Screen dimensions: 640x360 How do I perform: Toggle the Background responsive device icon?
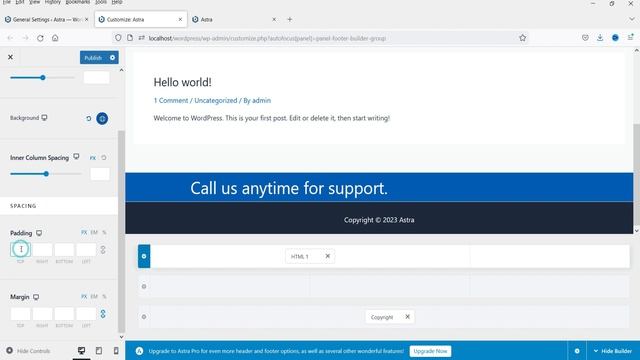tap(44, 118)
